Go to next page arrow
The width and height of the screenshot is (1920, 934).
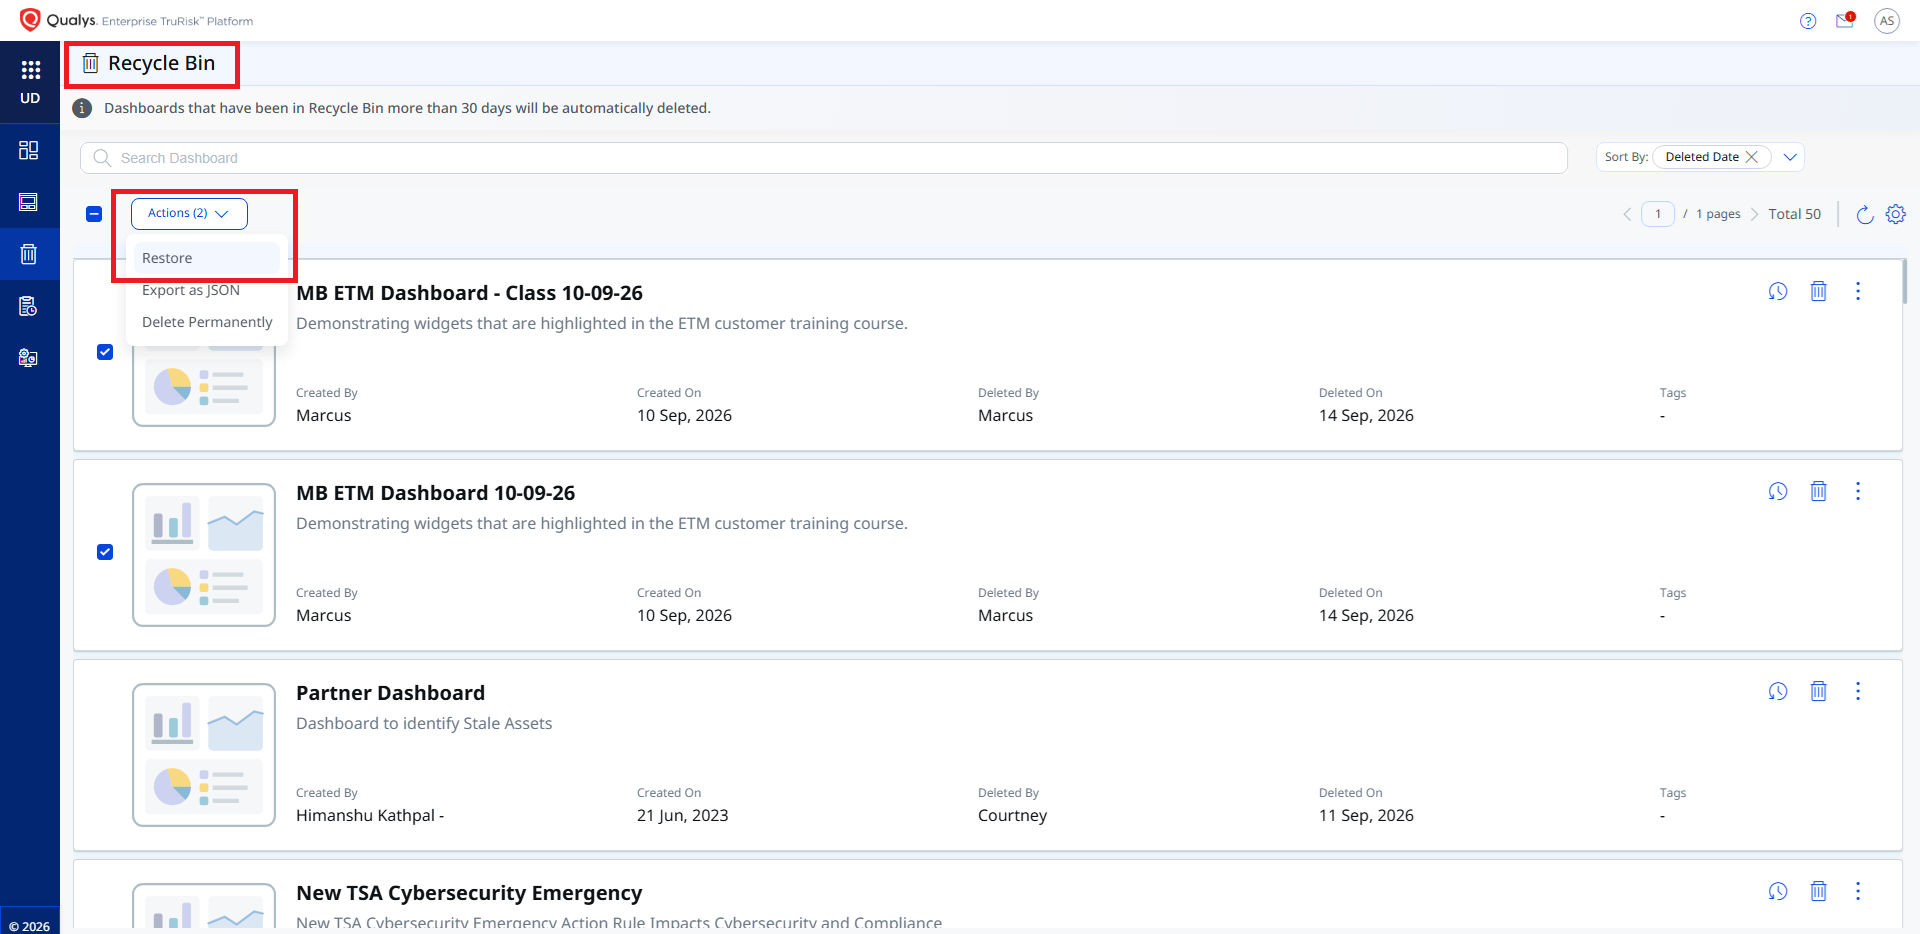[x=1754, y=214]
